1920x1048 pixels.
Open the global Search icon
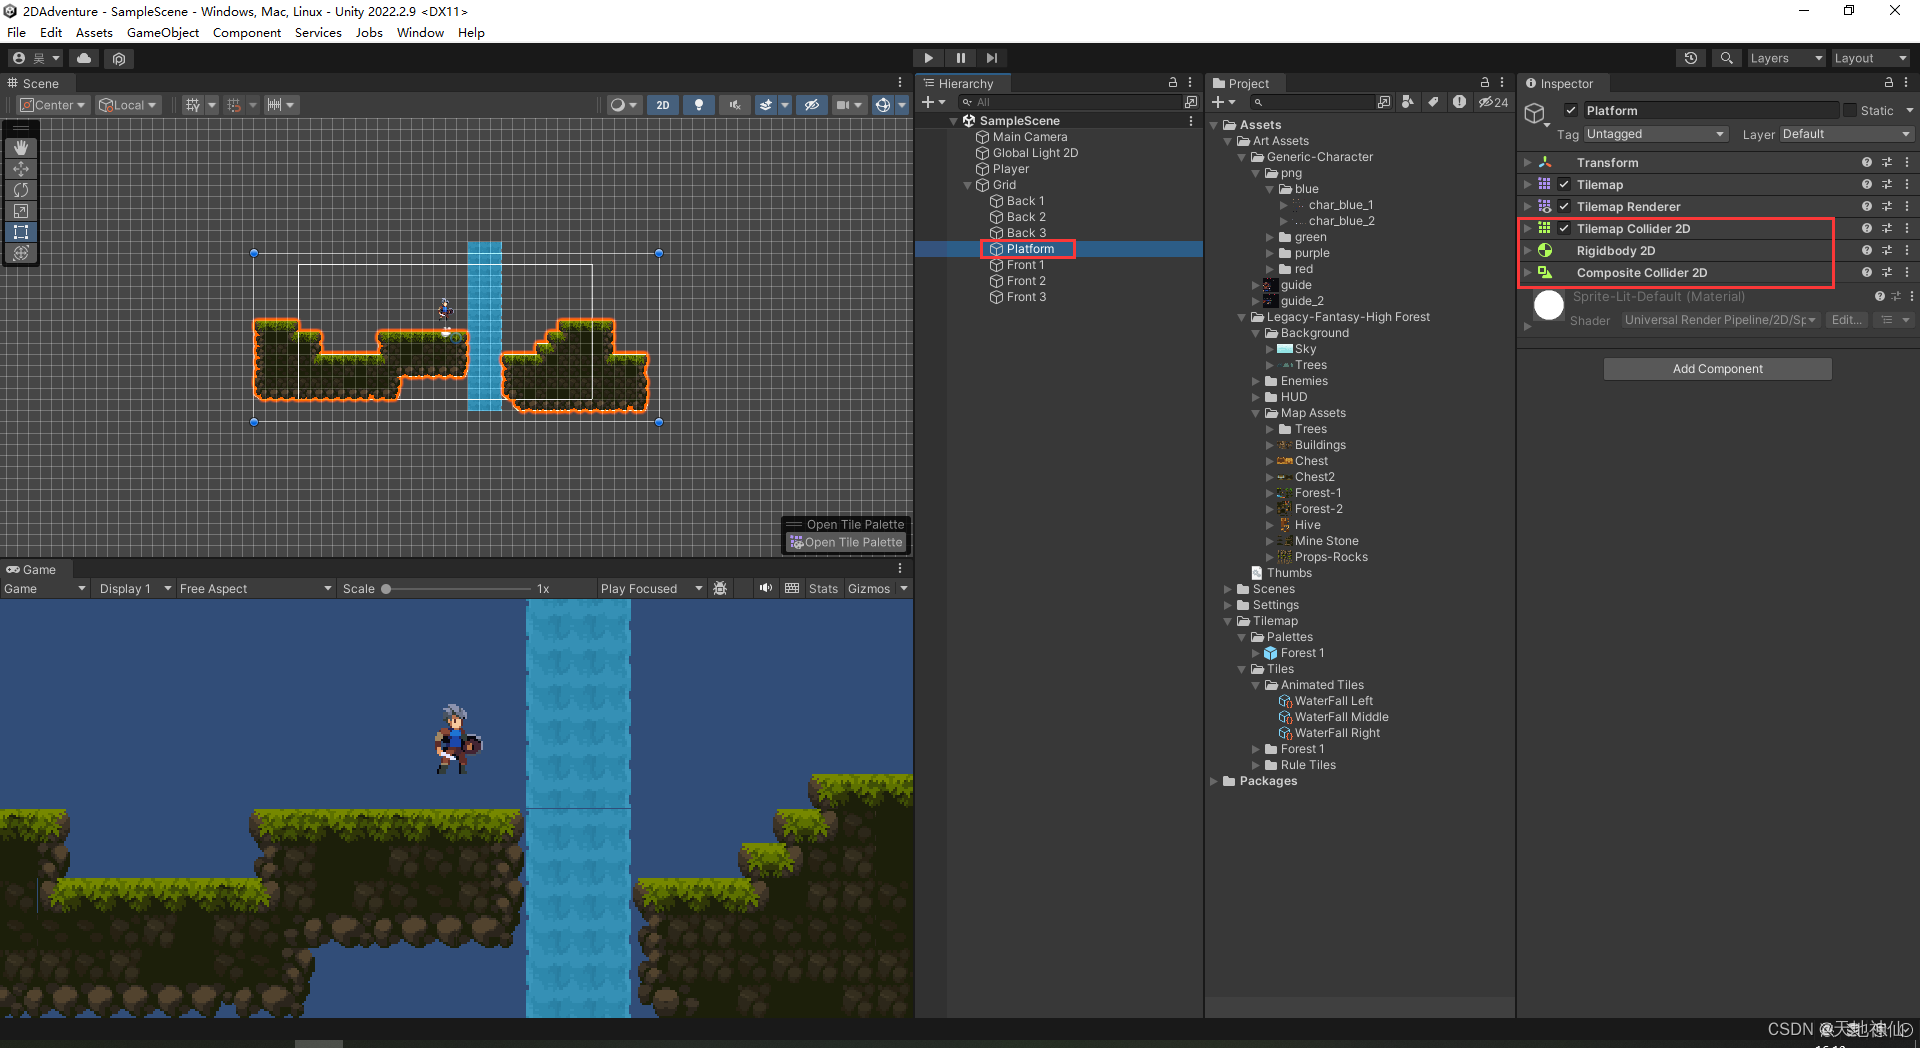(x=1727, y=58)
